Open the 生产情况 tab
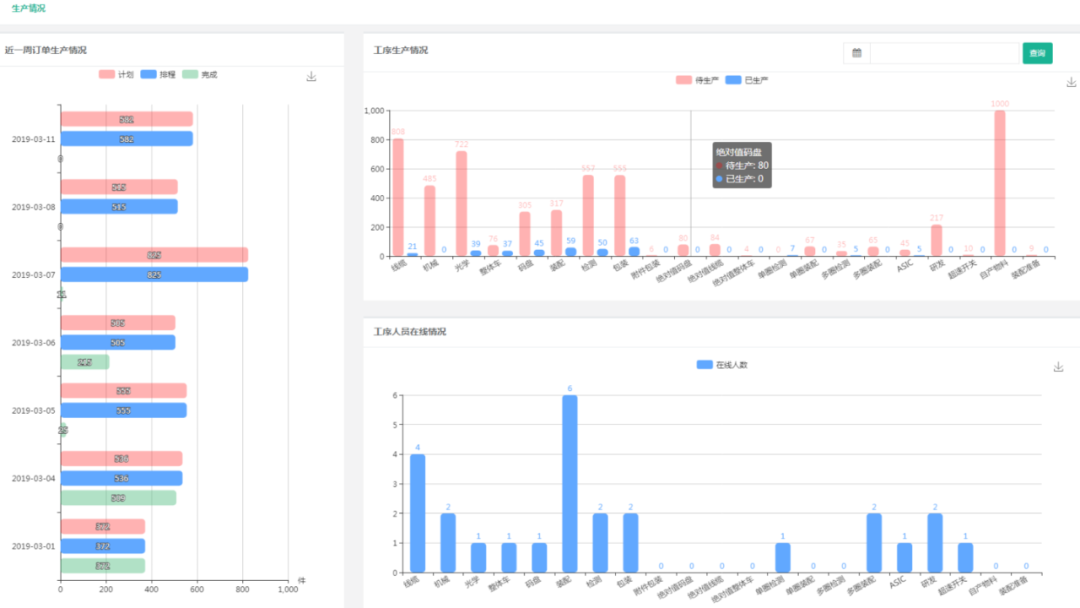This screenshot has height=608, width=1080. tap(28, 8)
